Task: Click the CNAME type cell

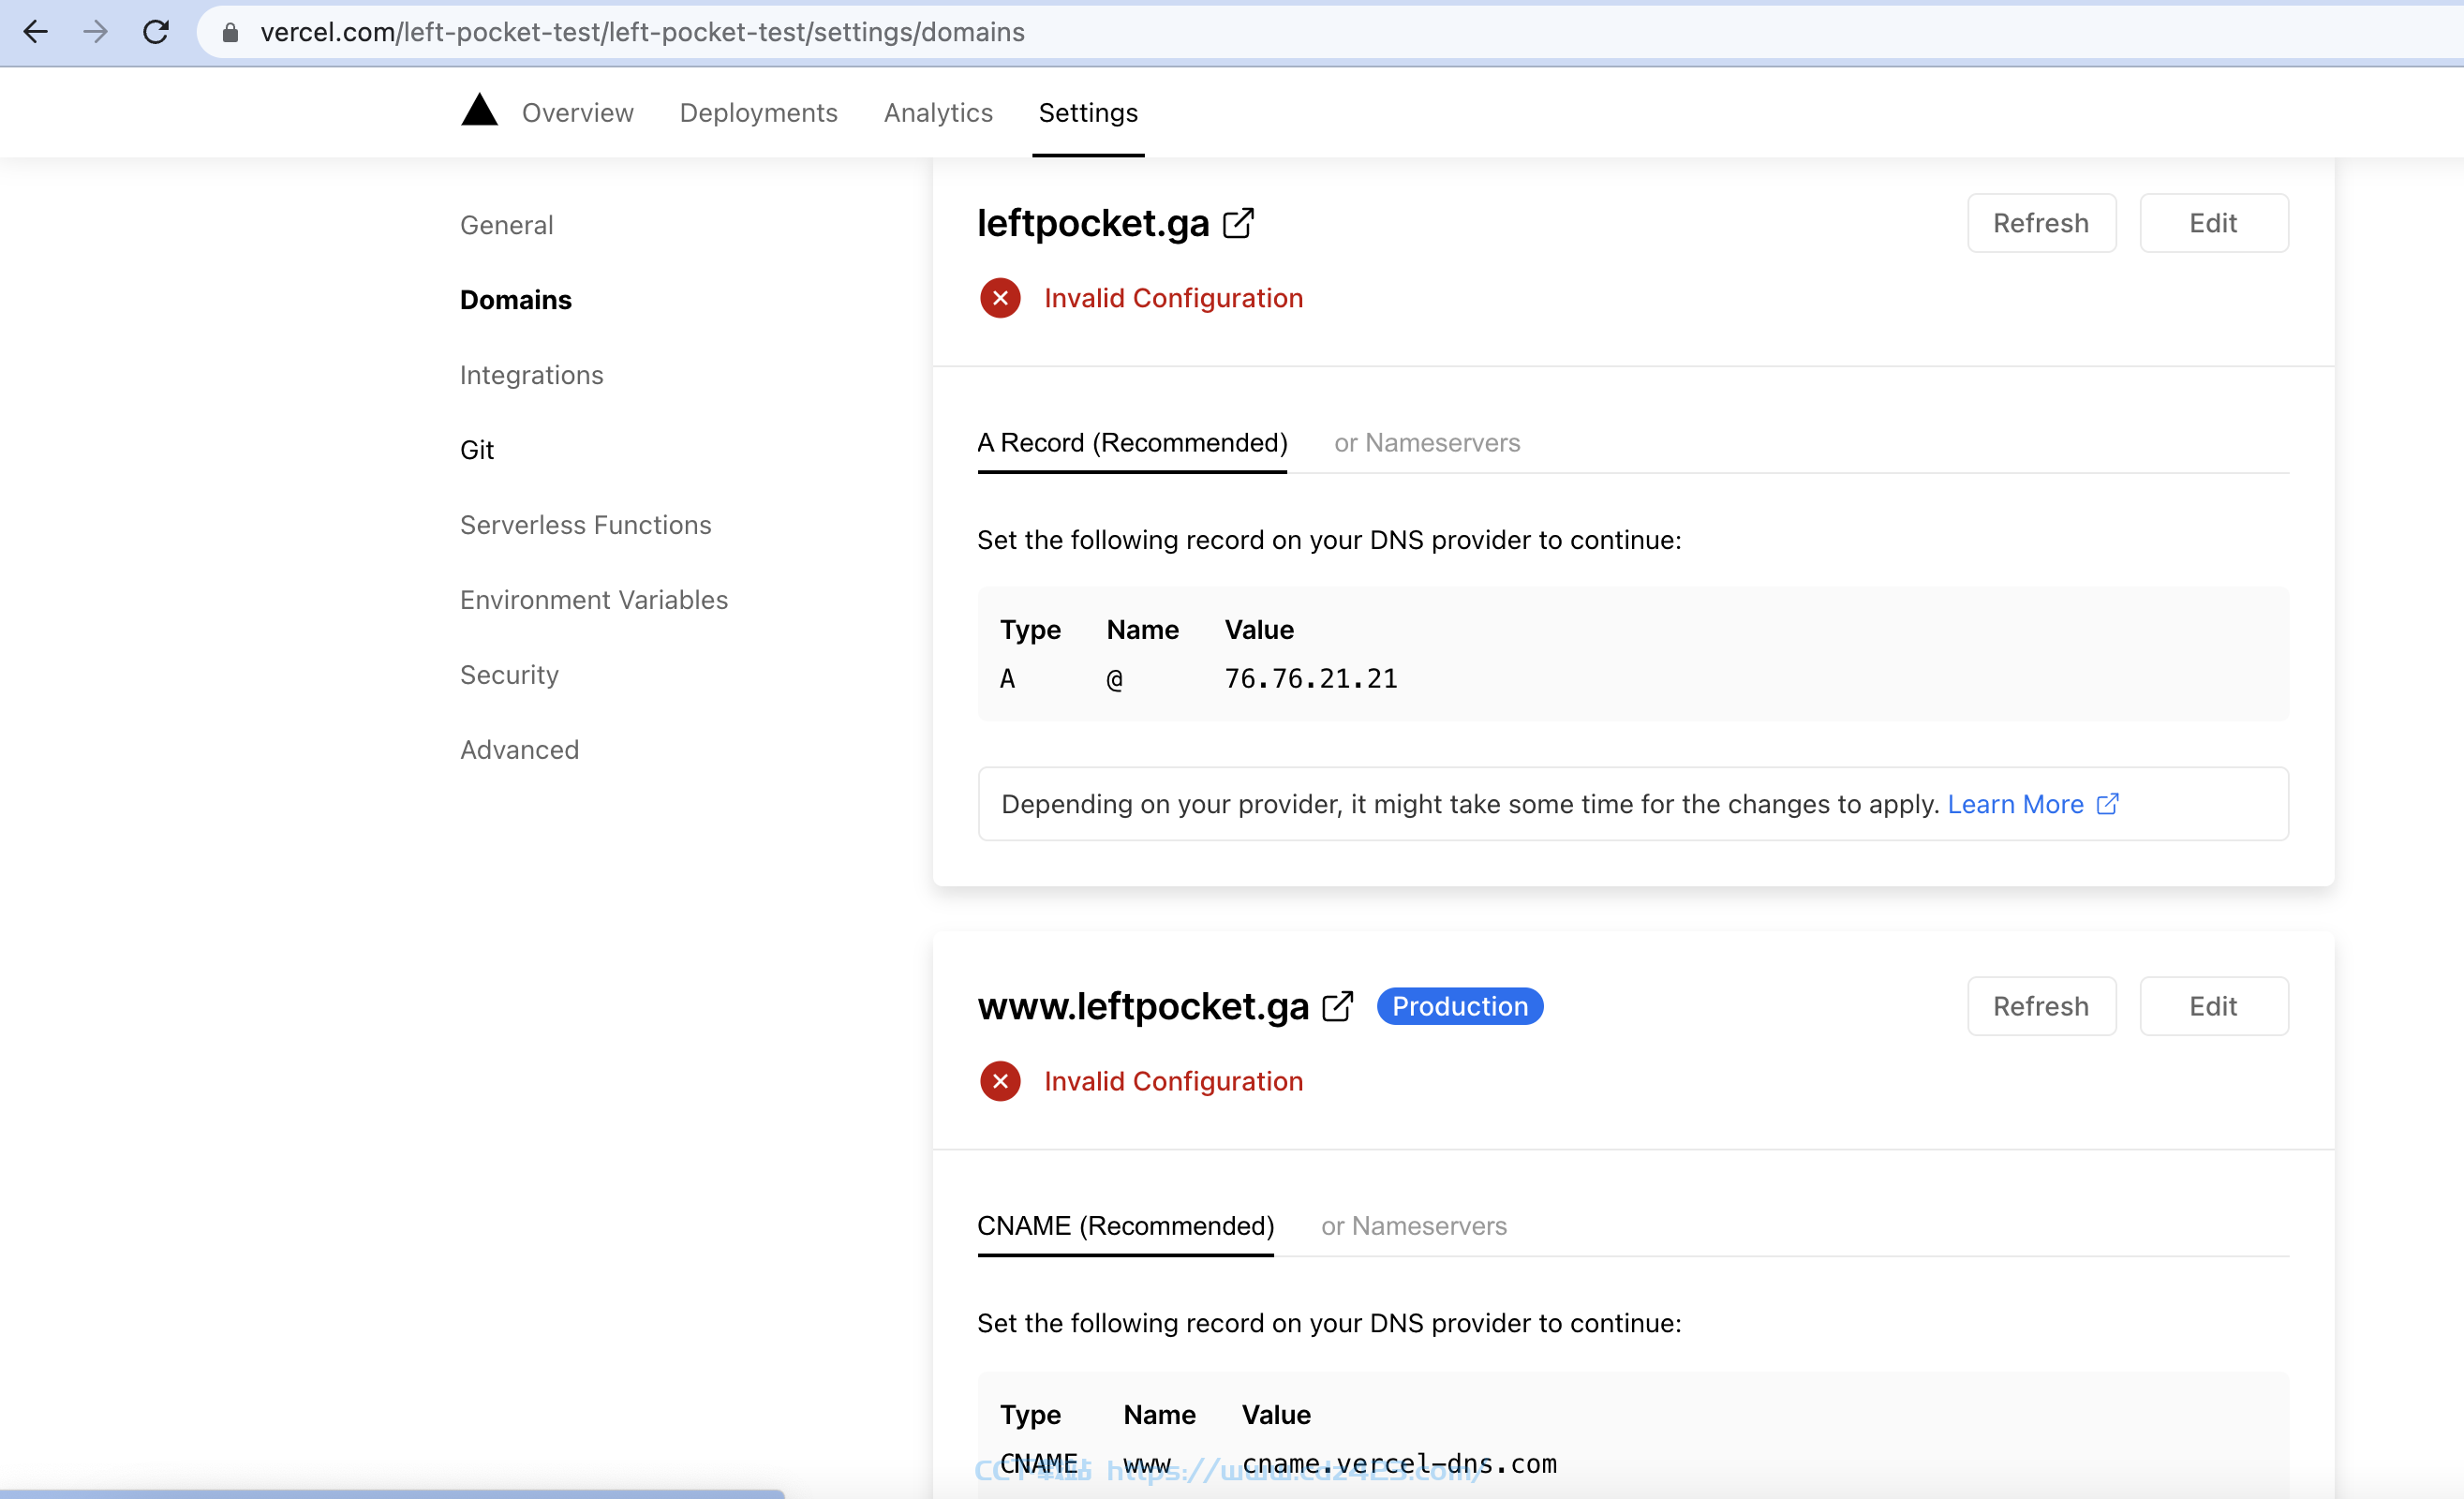Action: (x=1039, y=1464)
